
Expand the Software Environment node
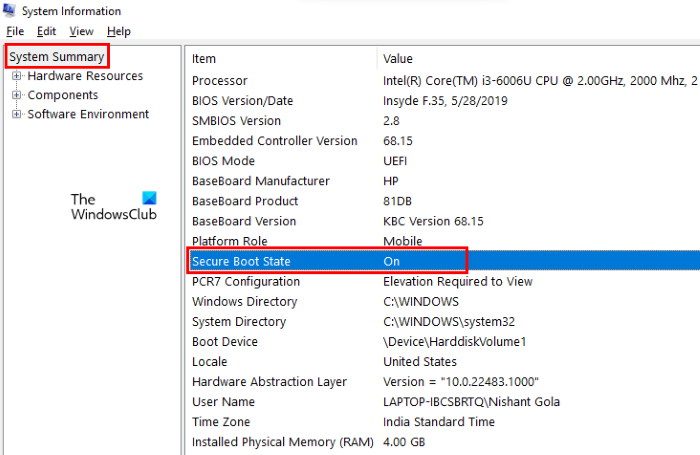point(16,114)
